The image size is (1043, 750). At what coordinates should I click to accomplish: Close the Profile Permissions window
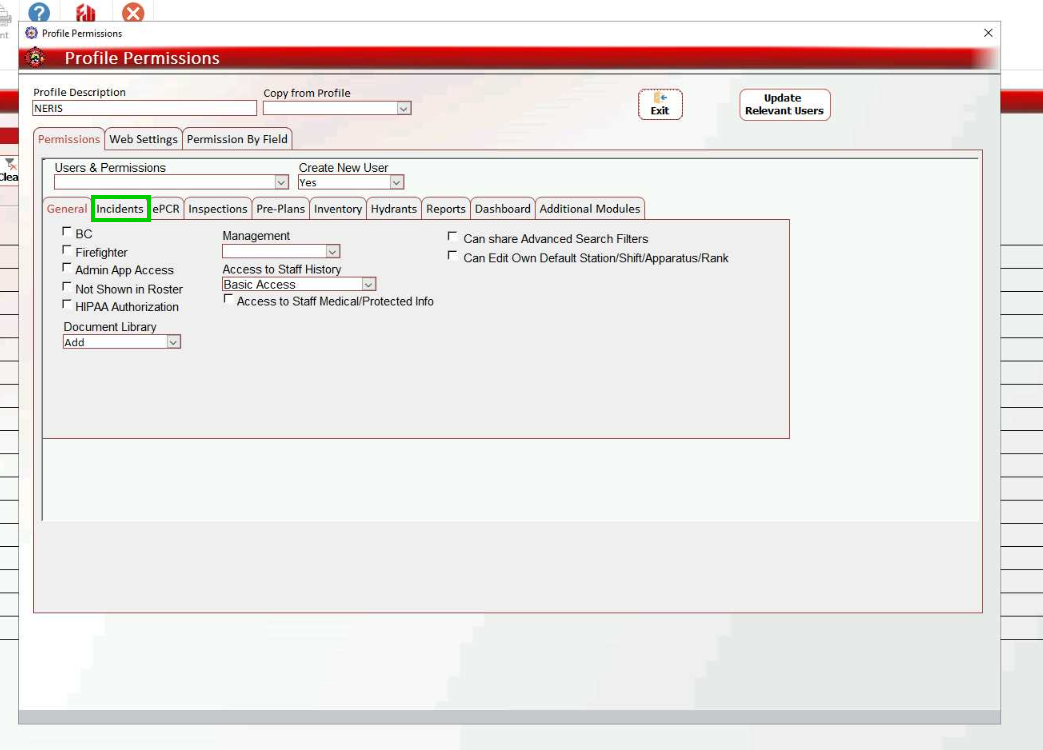pyautogui.click(x=988, y=33)
